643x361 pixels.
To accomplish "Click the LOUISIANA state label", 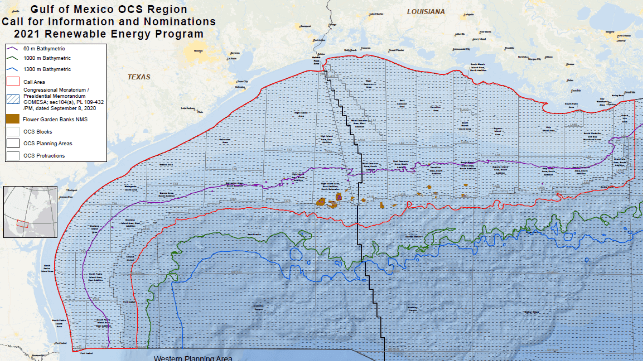I will (426, 12).
